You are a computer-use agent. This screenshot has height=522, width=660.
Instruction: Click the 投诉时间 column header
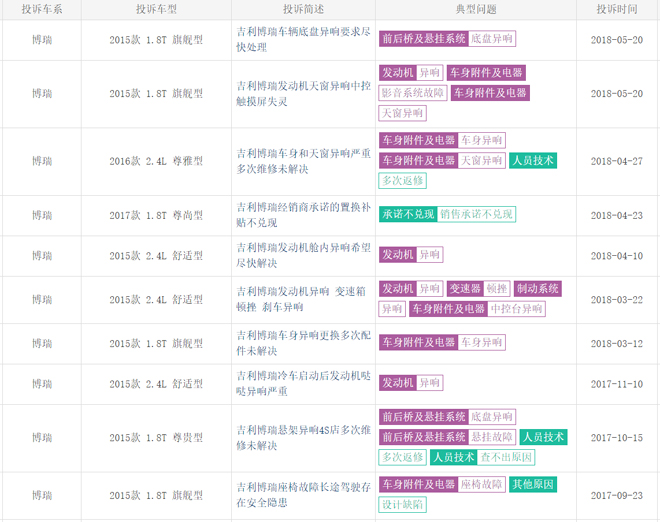617,9
